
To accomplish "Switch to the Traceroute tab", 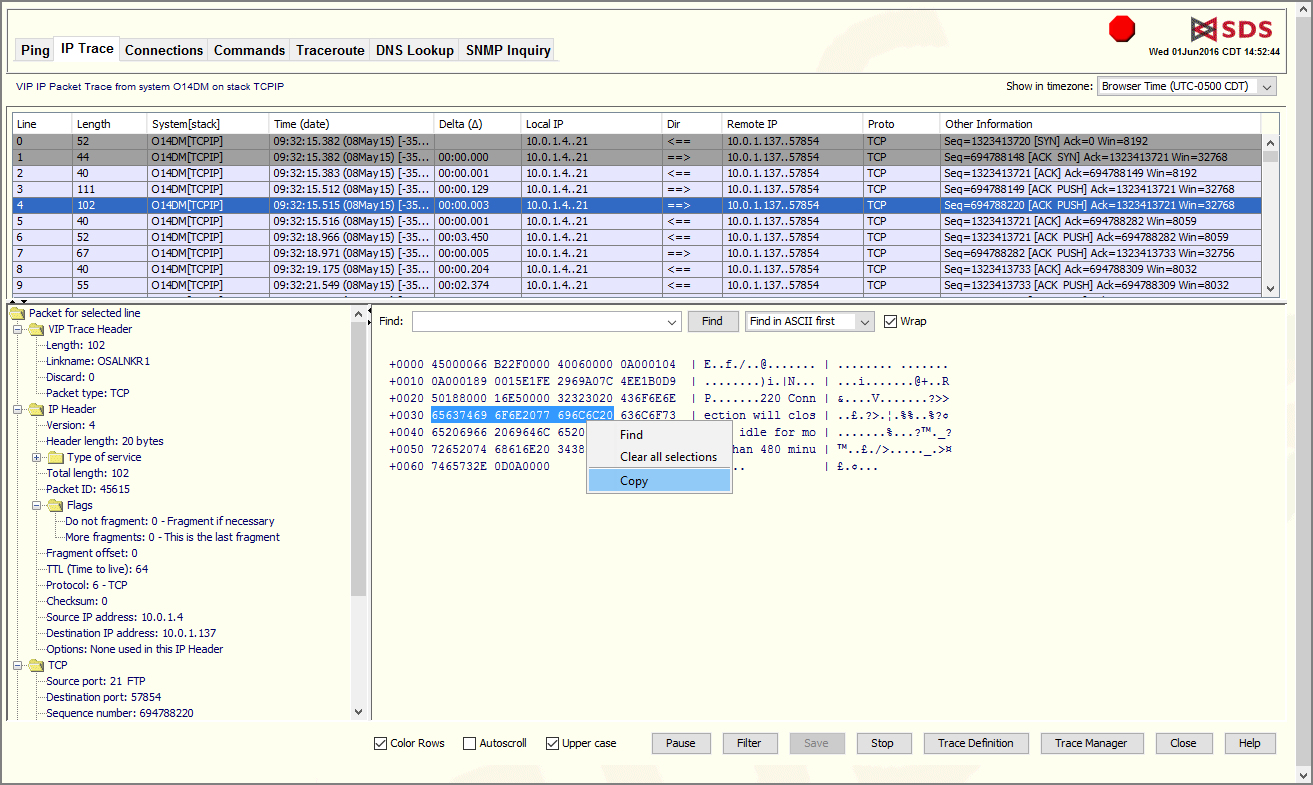I will pos(330,50).
